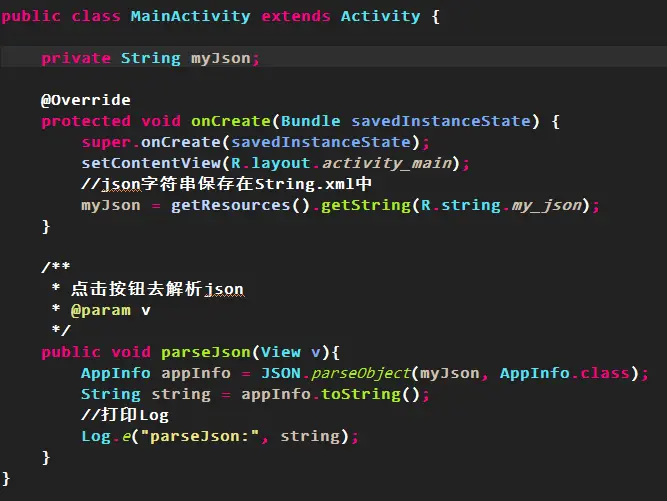Click the Javadoc line '点击按钮去解析json'
The height and width of the screenshot is (501, 667).
click(157, 289)
